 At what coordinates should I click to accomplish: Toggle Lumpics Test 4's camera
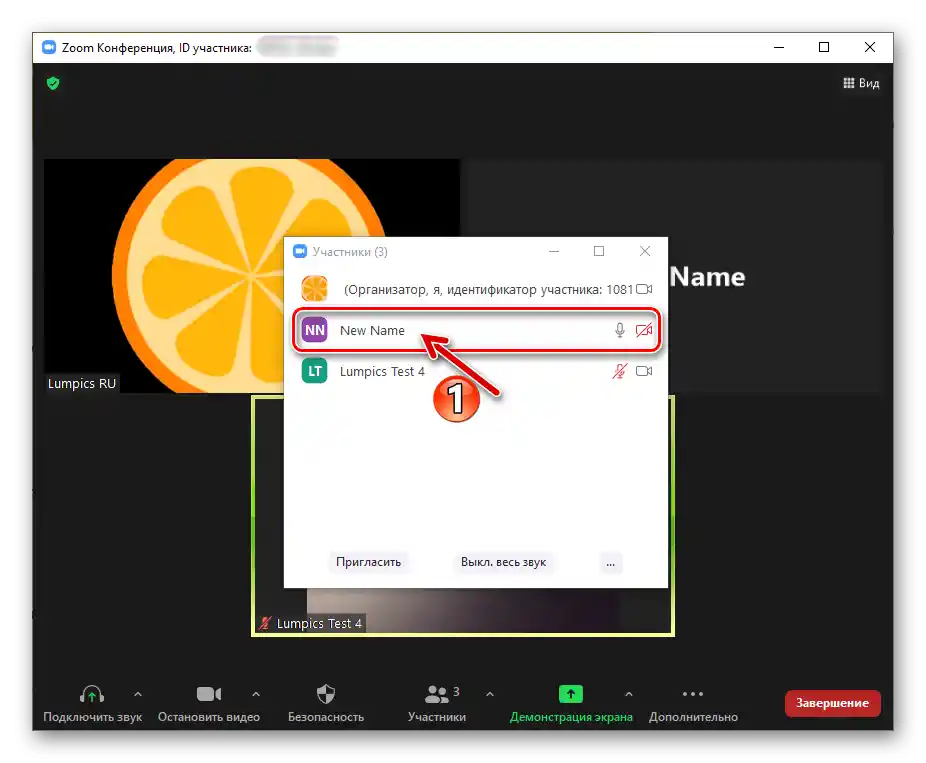tap(644, 370)
